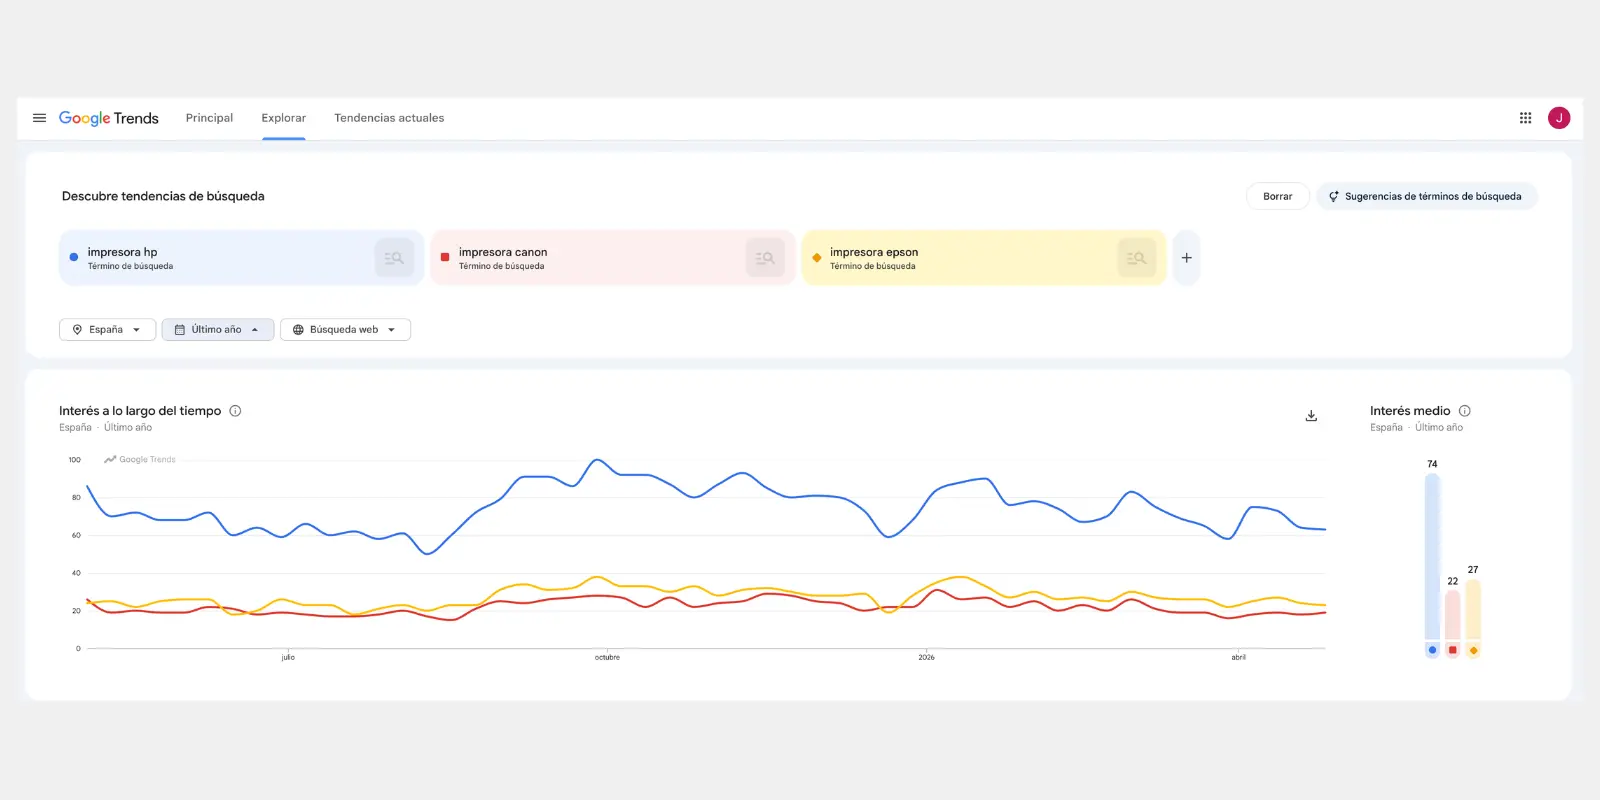Click the Descubre tendencias de búsqueda heading
This screenshot has height=800, width=1600.
click(163, 196)
